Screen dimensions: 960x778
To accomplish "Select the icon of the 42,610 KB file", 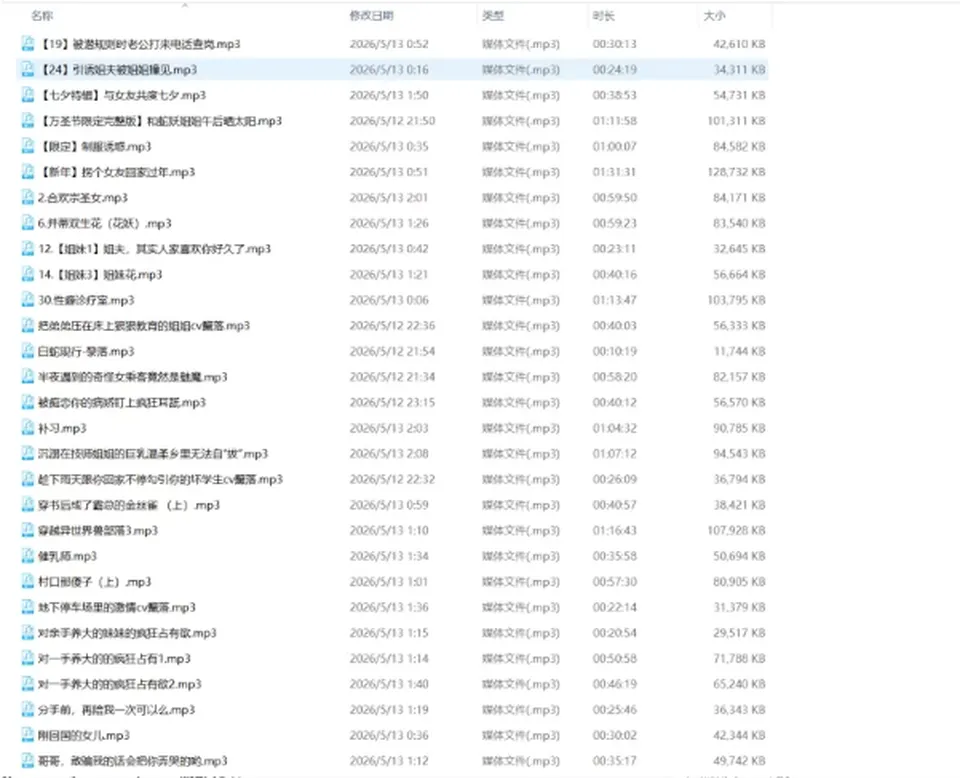I will (x=28, y=44).
